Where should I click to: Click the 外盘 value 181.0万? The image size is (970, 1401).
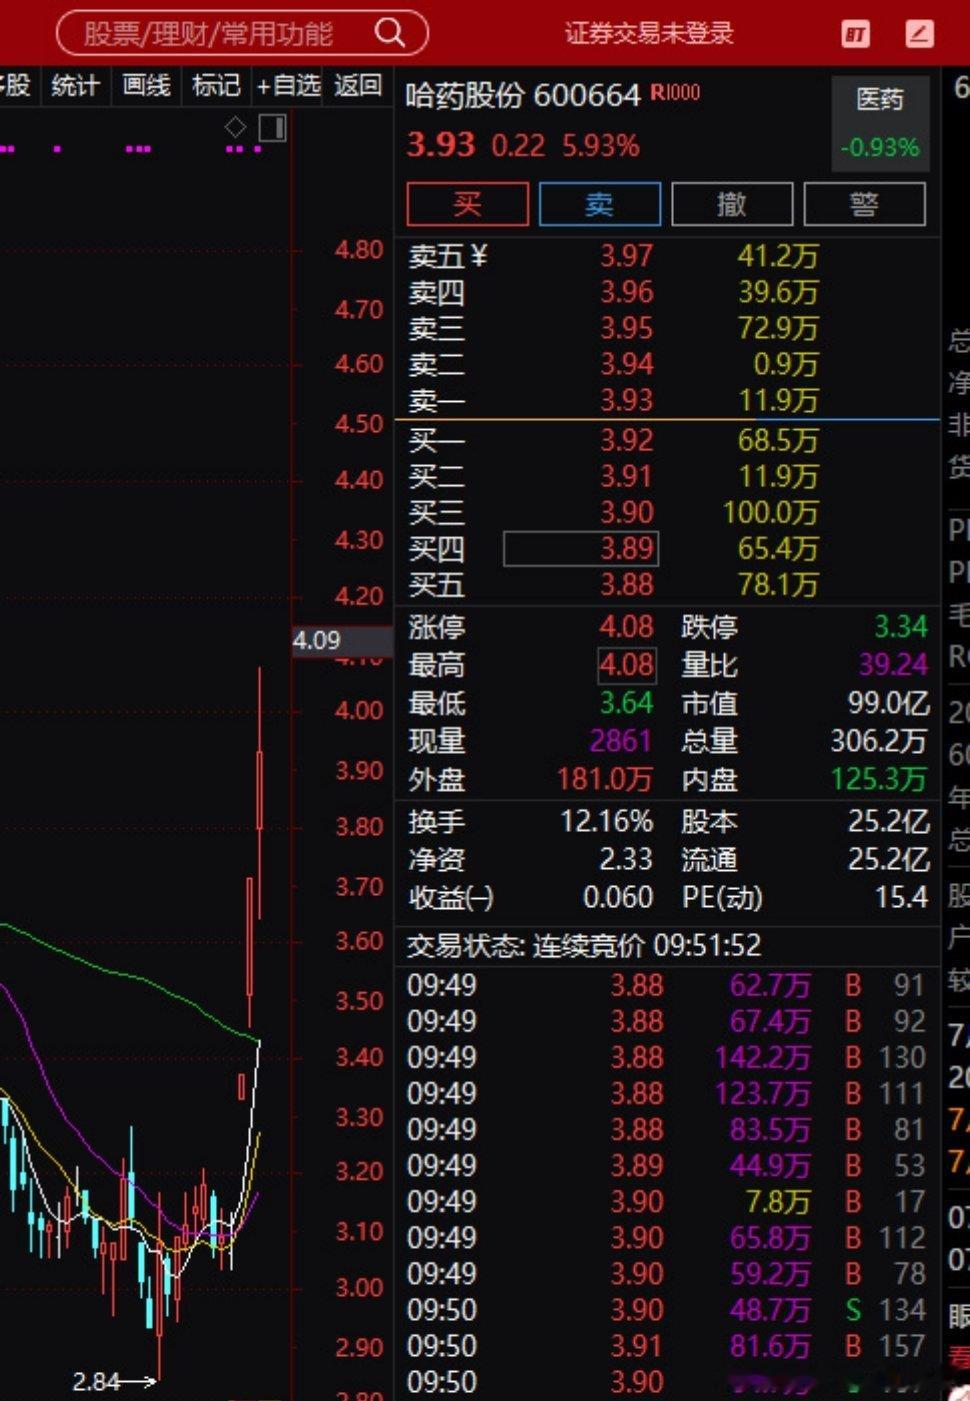point(605,779)
